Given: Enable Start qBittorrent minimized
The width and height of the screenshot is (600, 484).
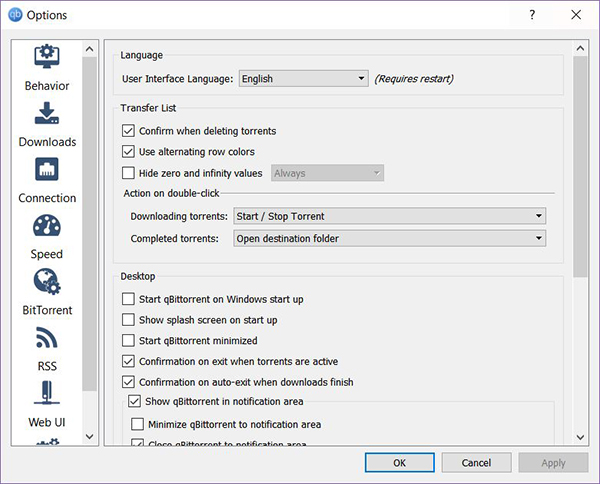Looking at the screenshot, I should (128, 340).
